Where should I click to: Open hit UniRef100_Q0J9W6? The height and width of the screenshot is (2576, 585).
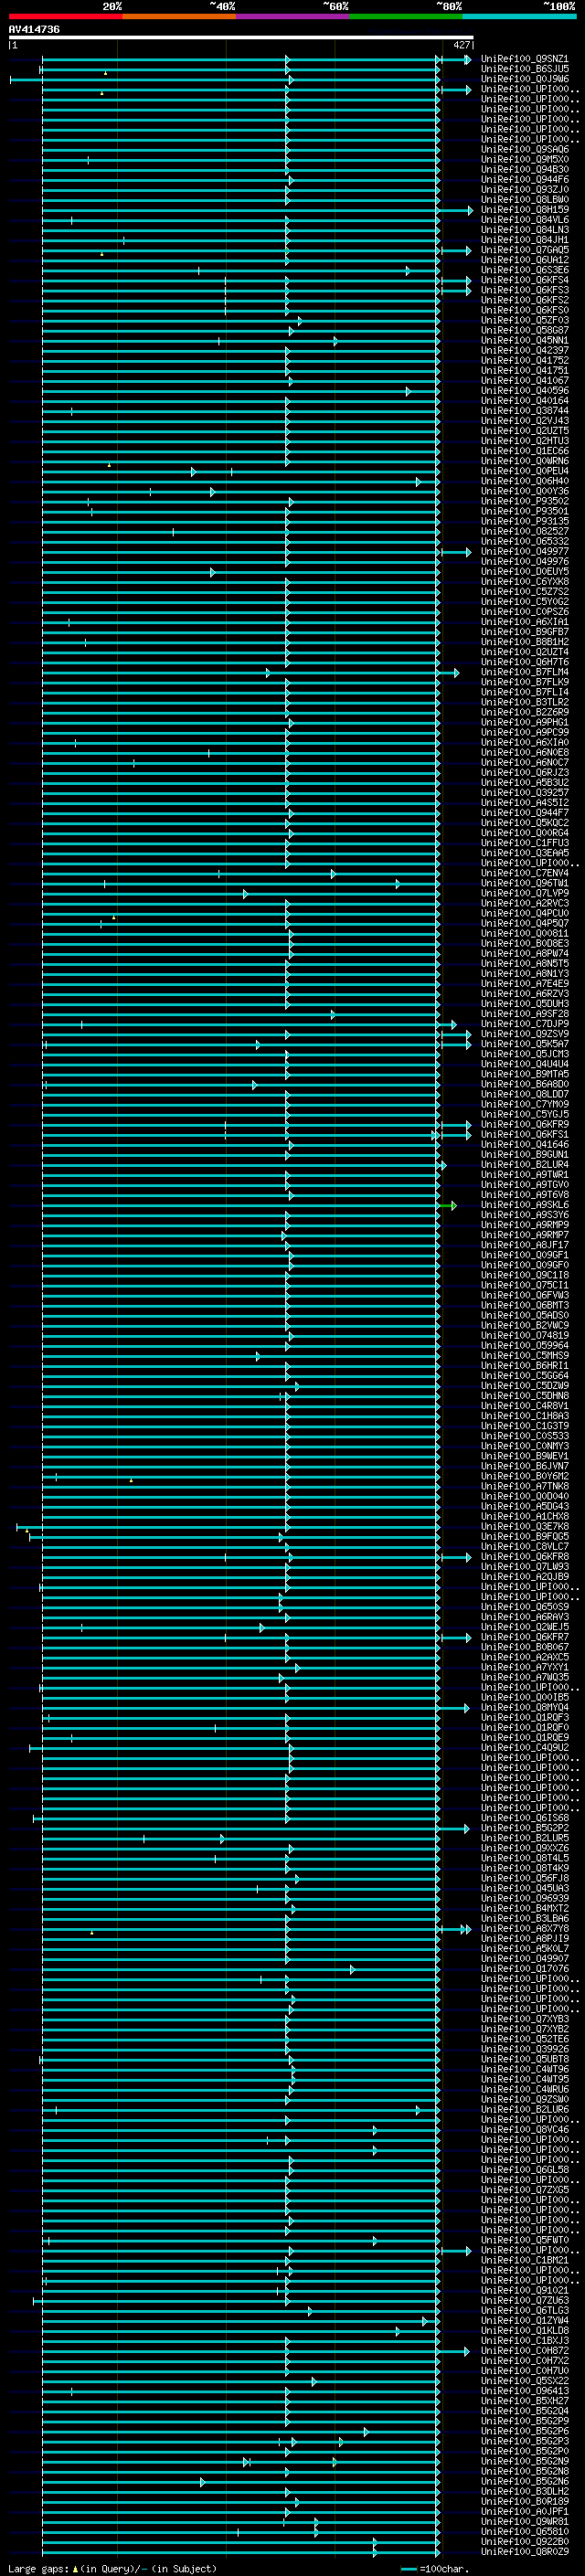pyautogui.click(x=524, y=79)
